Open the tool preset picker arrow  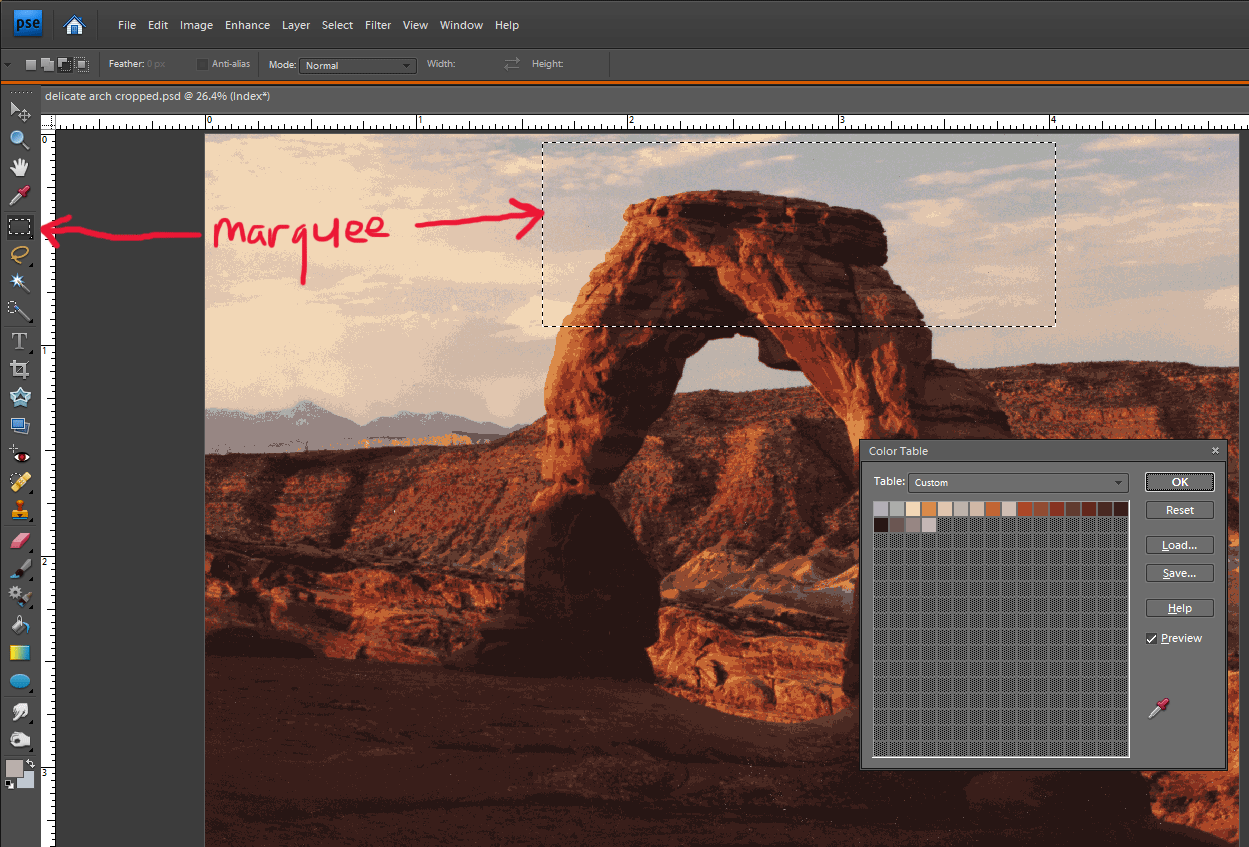(8, 65)
